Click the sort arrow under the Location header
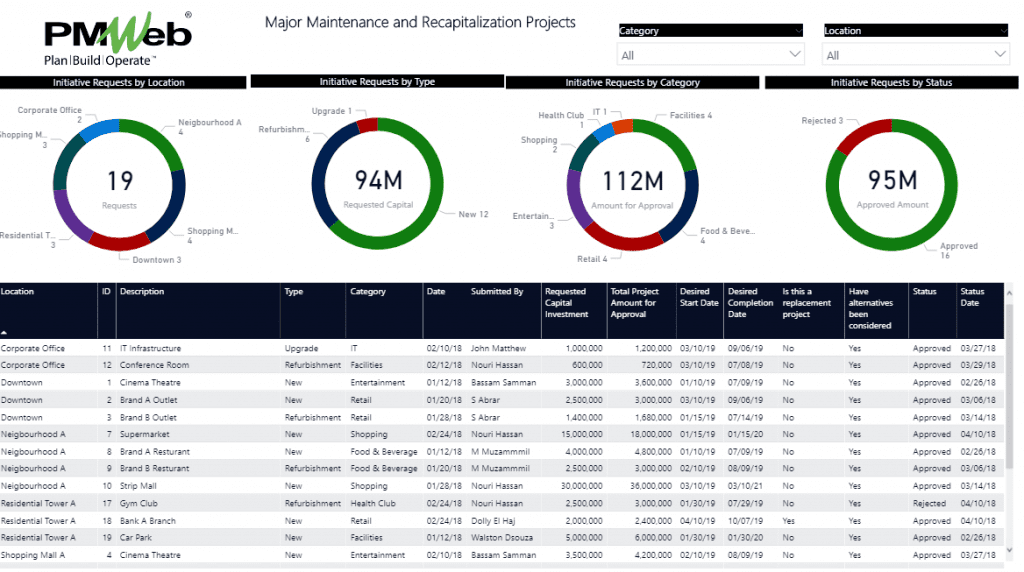The image size is (1024, 572). pos(4,332)
